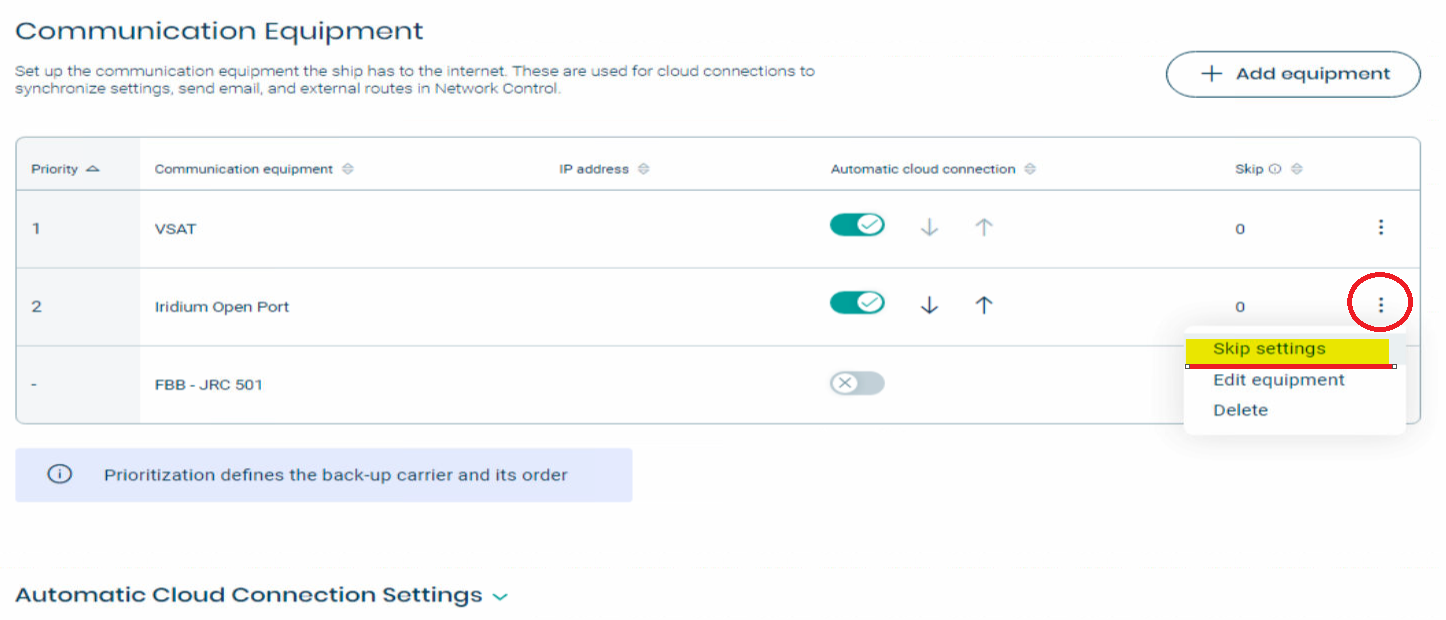
Task: Enable FBB - JRC 501 cloud connection toggle
Action: point(857,383)
